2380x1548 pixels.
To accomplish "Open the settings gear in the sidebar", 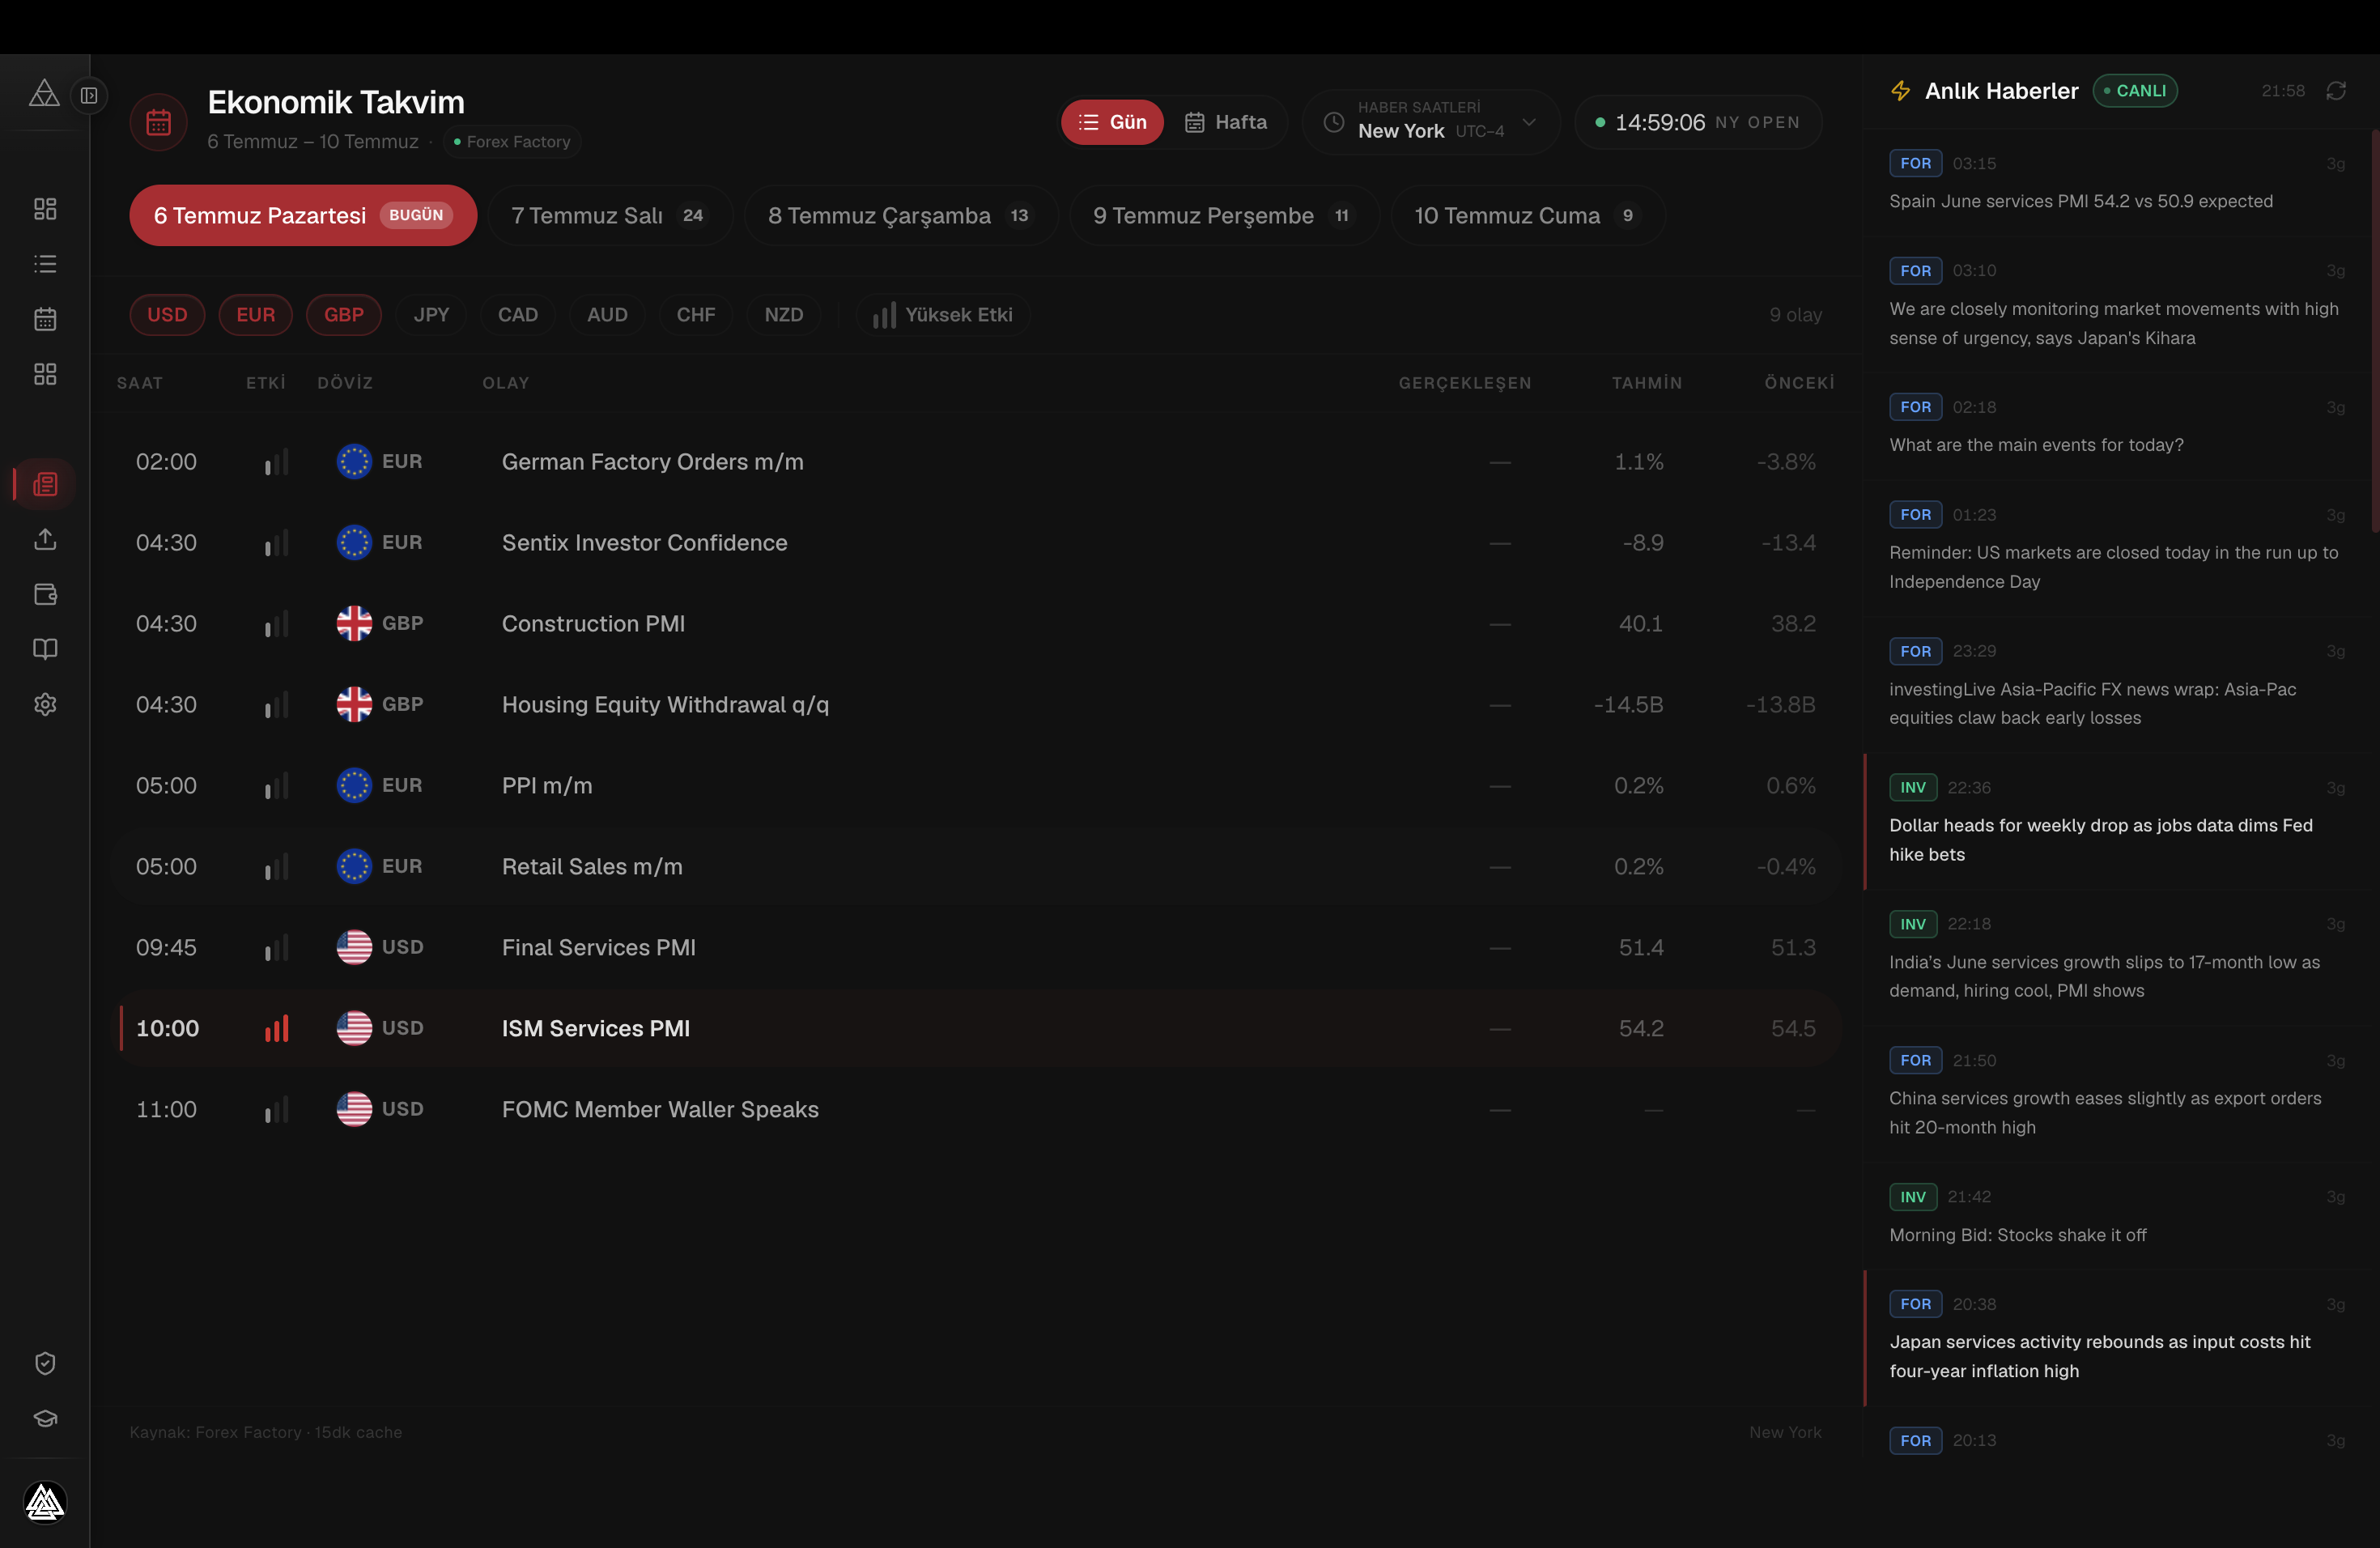I will [x=45, y=704].
